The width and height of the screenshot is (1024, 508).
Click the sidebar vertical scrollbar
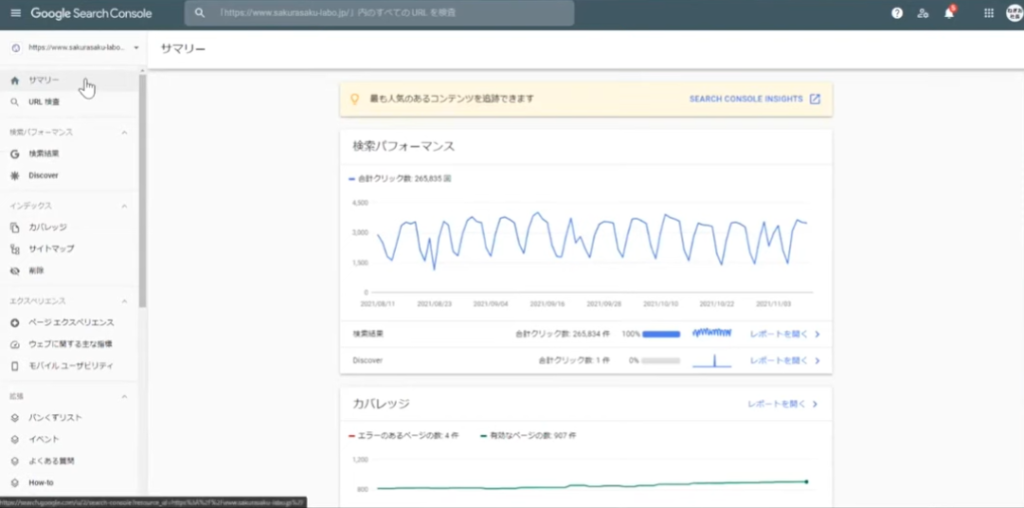142,189
